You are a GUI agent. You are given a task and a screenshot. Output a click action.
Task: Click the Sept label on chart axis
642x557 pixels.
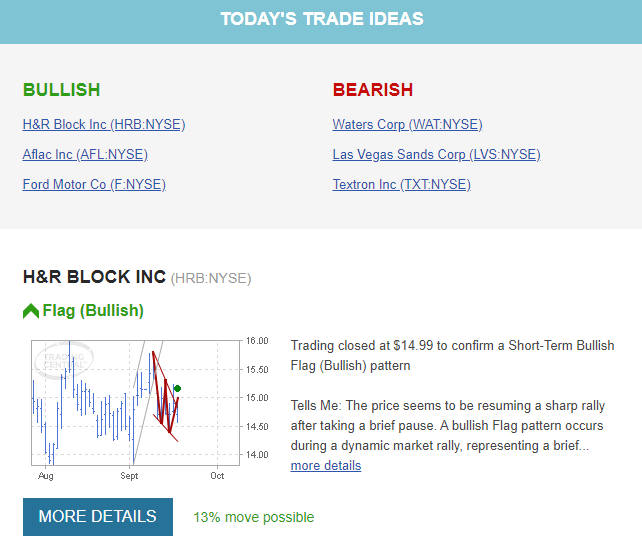(x=129, y=476)
